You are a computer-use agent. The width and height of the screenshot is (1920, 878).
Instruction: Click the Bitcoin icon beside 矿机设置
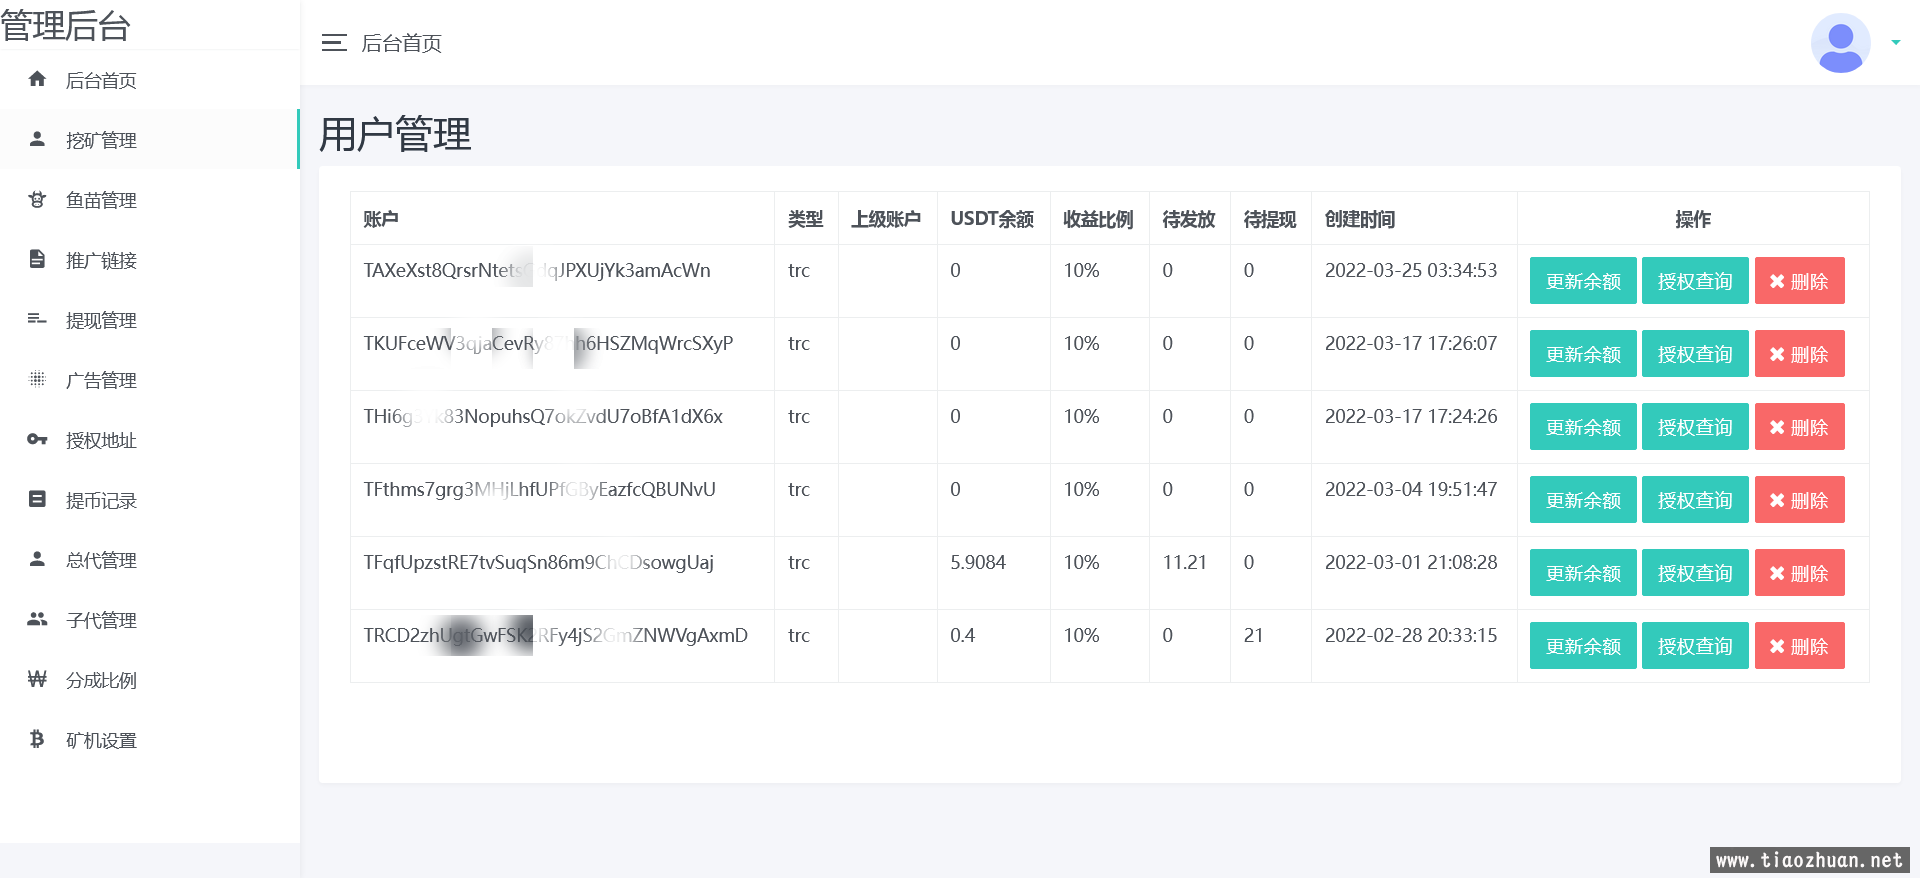37,739
